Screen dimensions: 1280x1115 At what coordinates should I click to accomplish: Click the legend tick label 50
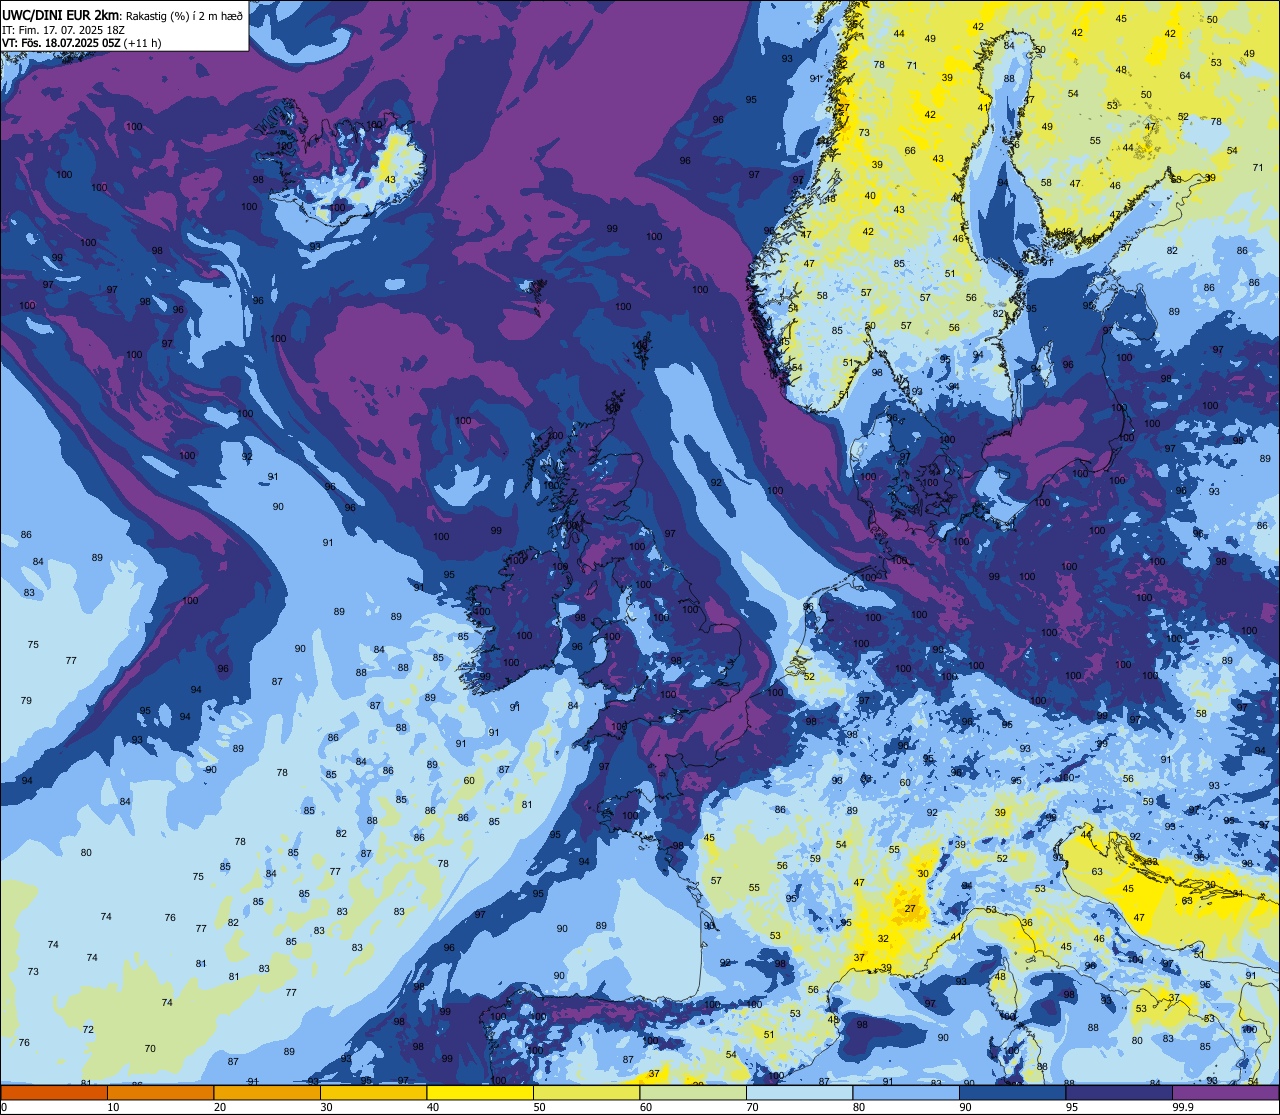[539, 1107]
